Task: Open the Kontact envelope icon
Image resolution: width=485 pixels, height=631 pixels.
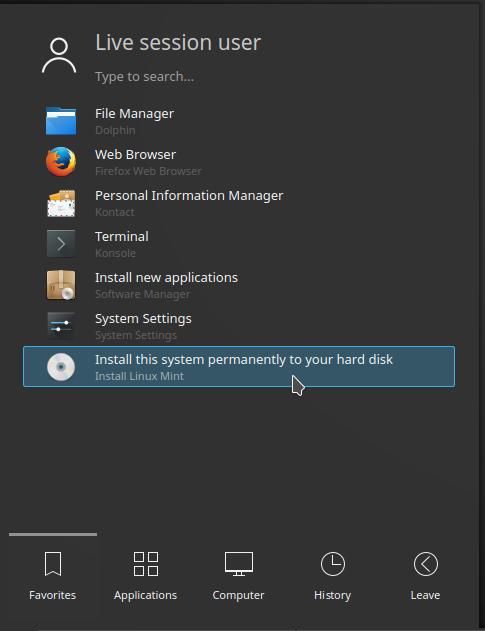Action: [x=61, y=203]
